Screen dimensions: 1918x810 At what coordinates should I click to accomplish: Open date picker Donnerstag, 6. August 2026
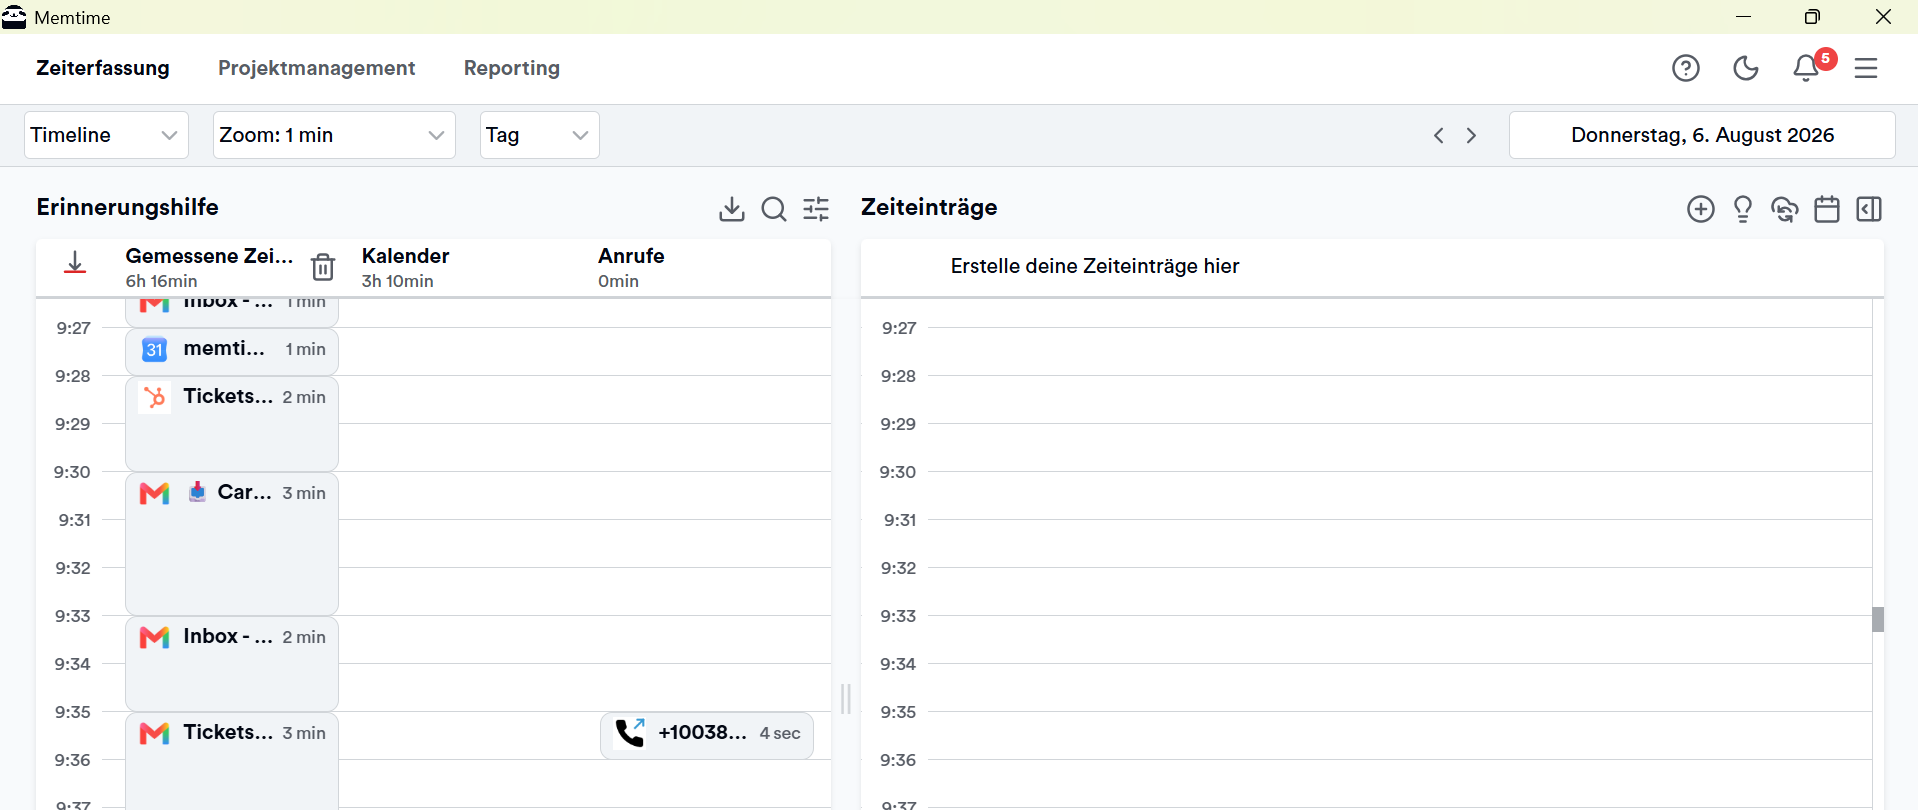(x=1702, y=135)
